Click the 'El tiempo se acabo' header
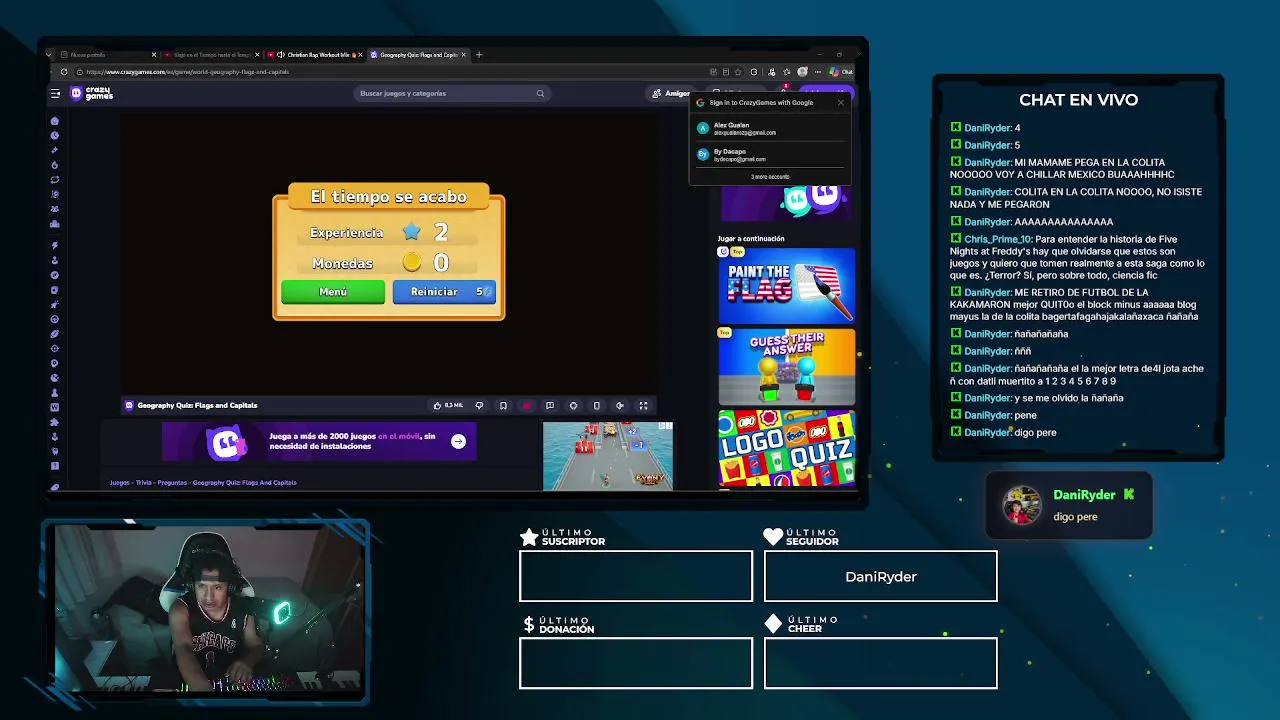The width and height of the screenshot is (1280, 720). 388,197
